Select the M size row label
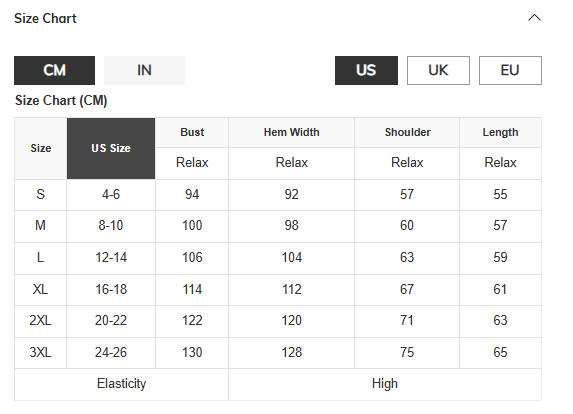Image resolution: width=573 pixels, height=414 pixels. pos(41,225)
